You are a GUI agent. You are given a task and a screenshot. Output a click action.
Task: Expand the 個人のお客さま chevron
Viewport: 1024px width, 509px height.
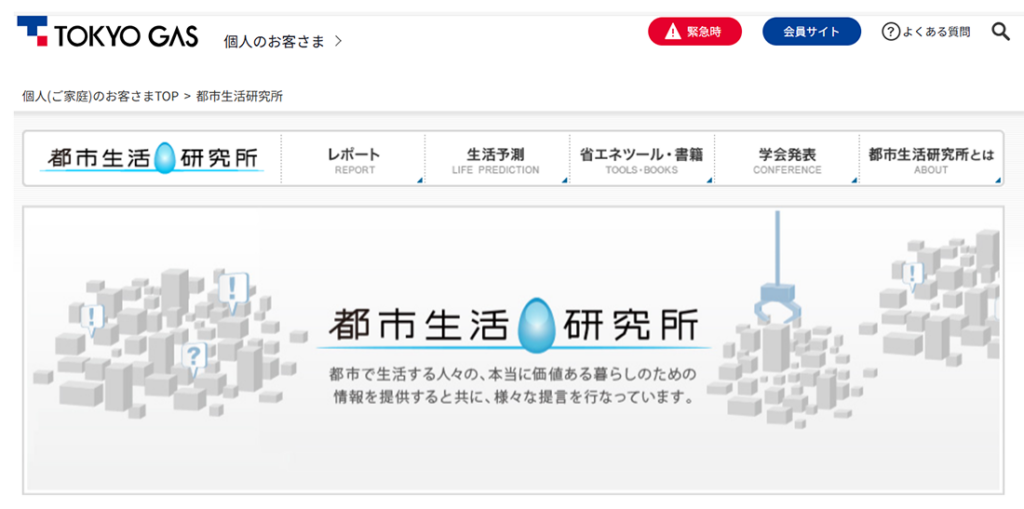(338, 41)
